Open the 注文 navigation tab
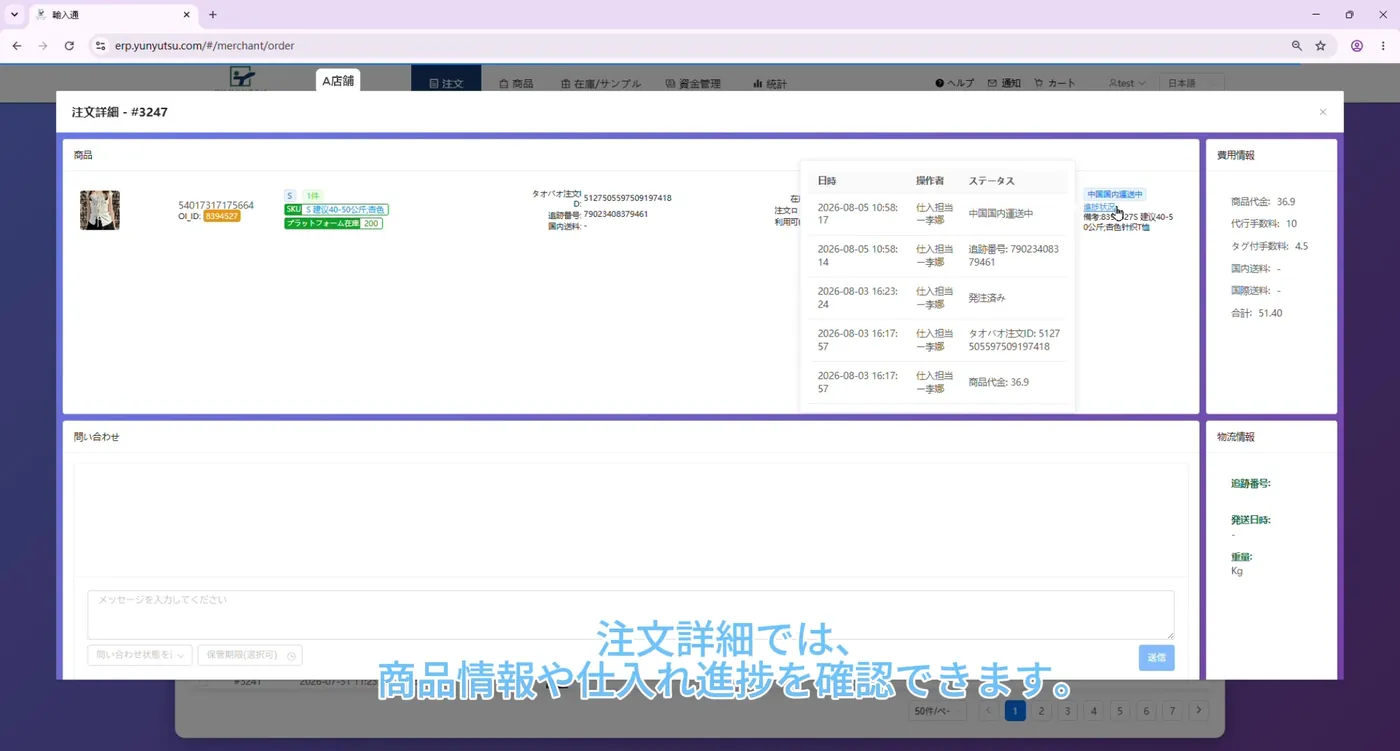 [446, 83]
